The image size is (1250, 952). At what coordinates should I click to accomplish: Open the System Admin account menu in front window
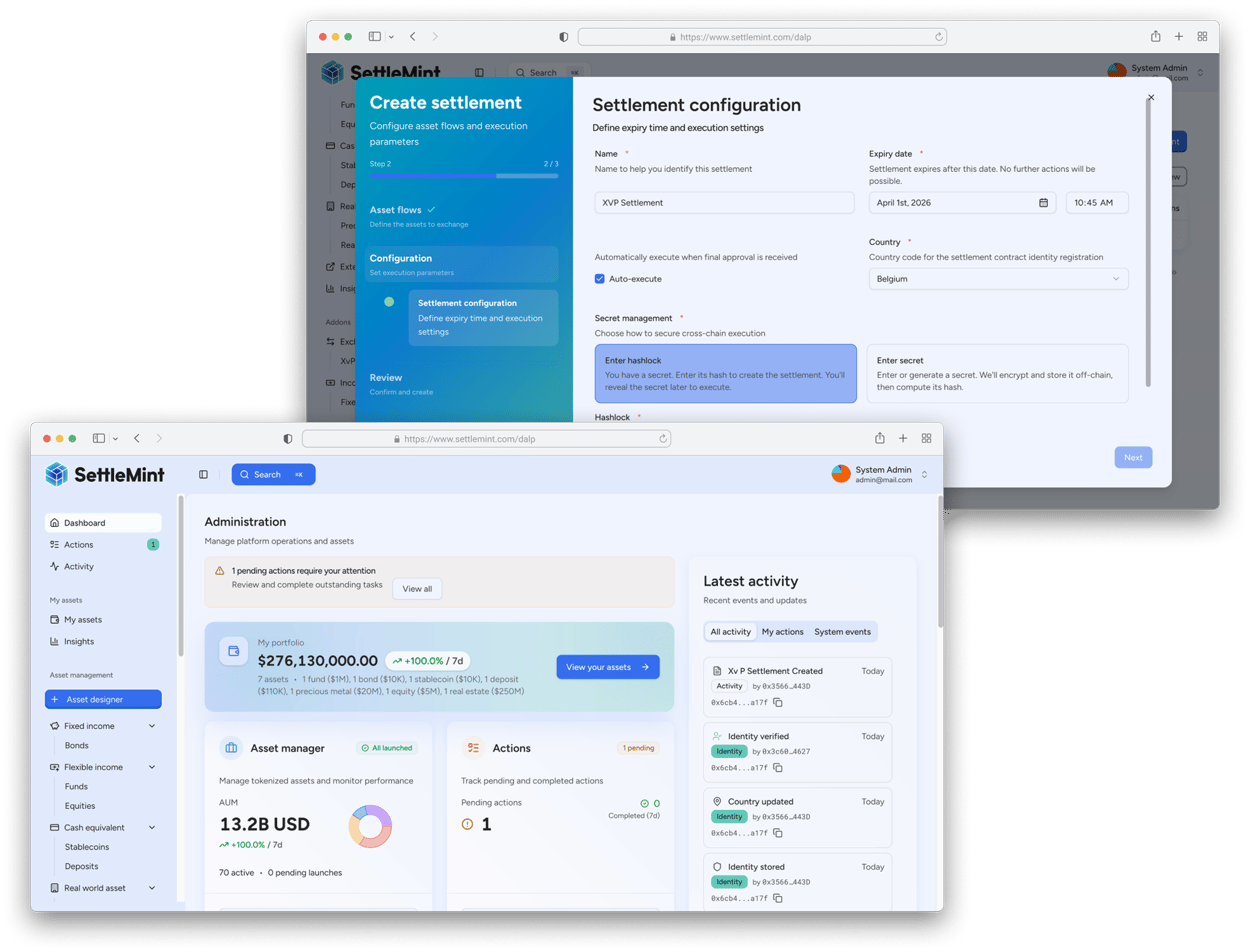(x=880, y=474)
